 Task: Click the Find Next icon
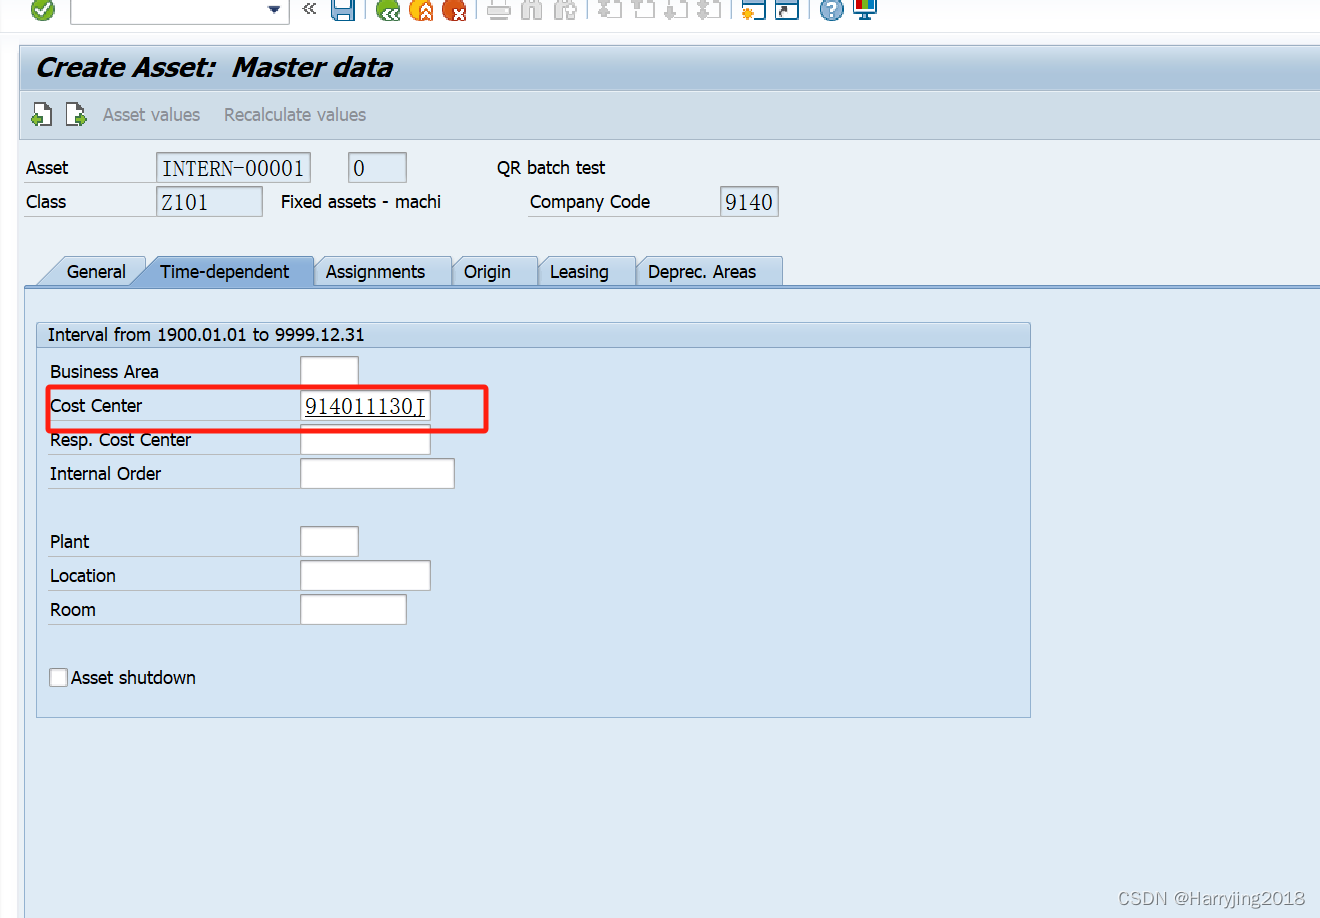565,10
